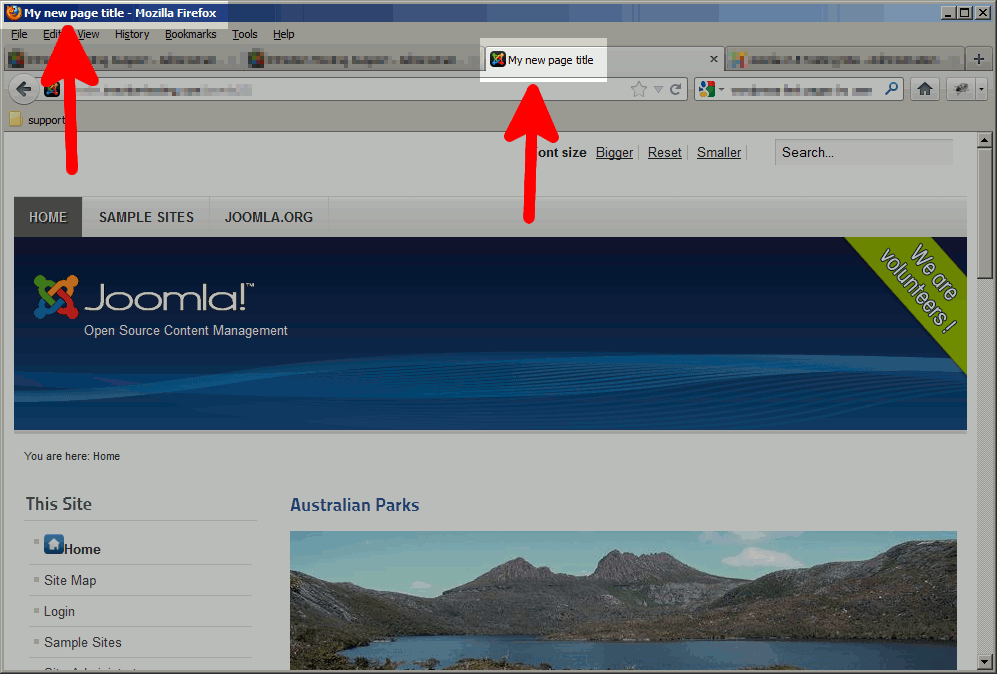Open the Tools menu

[244, 34]
